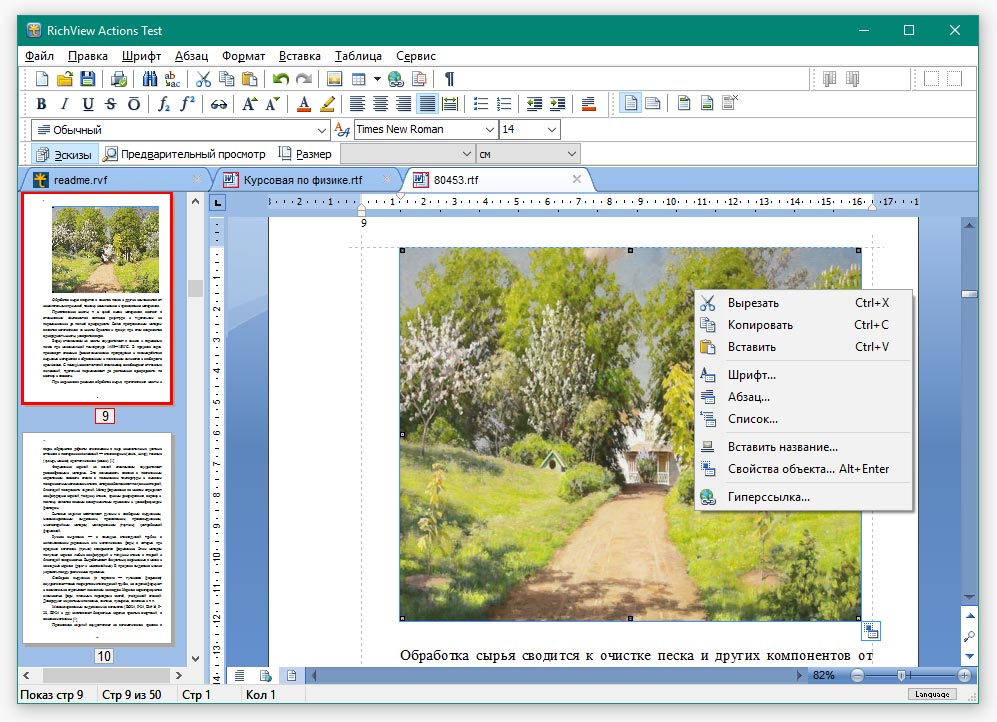Click the 'Эскизы' thumbnails button
The width and height of the screenshot is (997, 722).
pos(65,154)
